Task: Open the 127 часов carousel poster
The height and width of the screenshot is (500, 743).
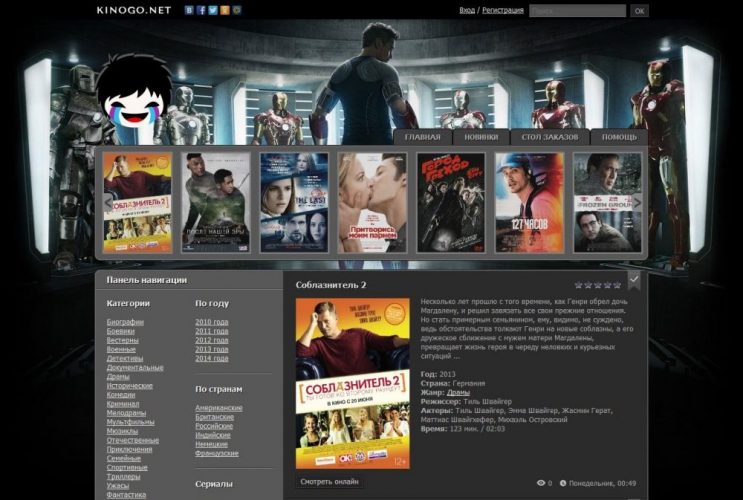Action: 529,202
